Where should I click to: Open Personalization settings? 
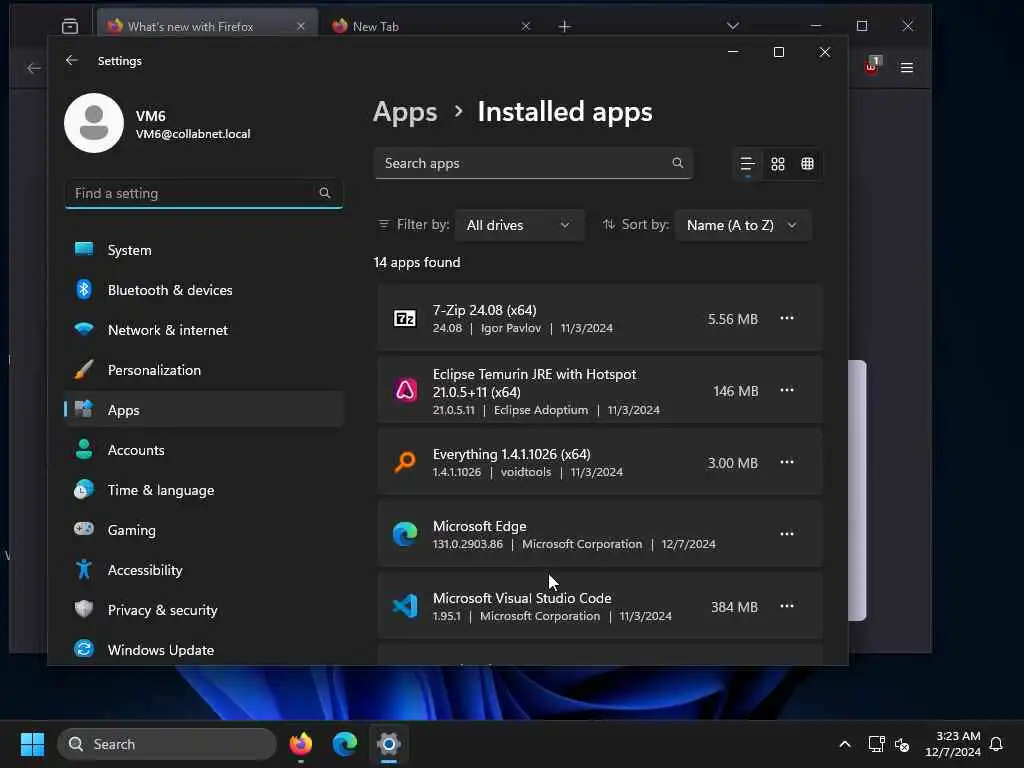point(204,370)
